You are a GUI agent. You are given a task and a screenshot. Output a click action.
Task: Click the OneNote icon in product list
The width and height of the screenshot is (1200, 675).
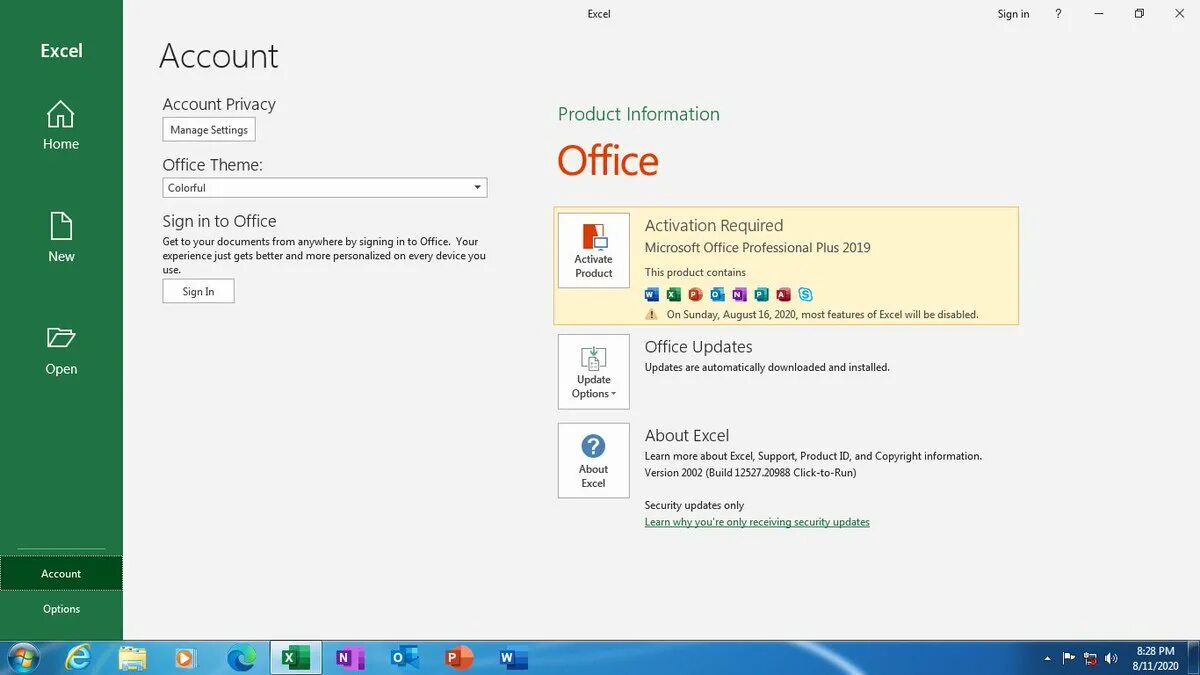(x=740, y=294)
